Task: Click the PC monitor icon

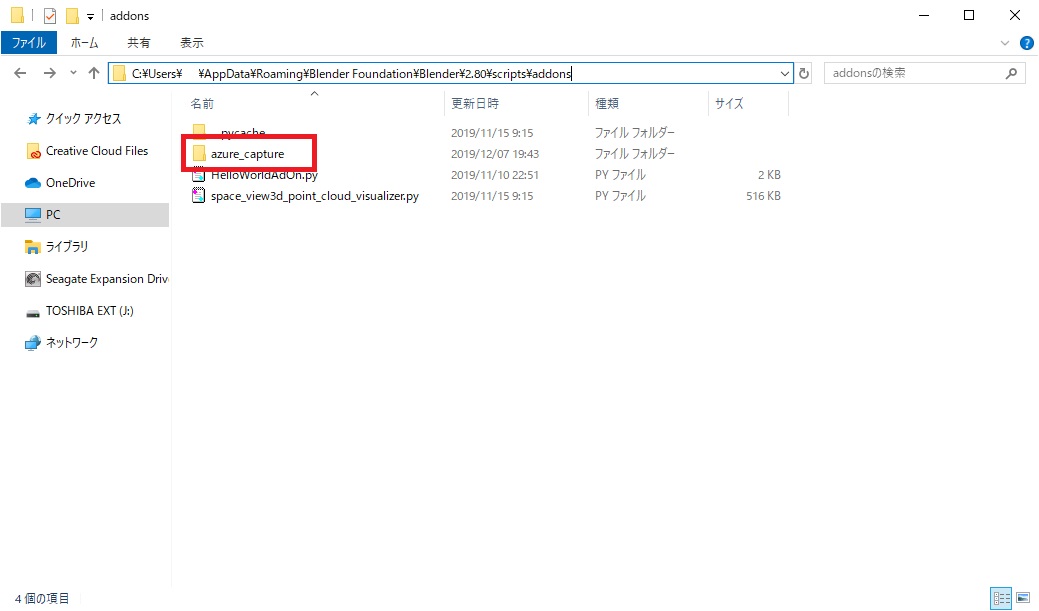Action: point(33,215)
